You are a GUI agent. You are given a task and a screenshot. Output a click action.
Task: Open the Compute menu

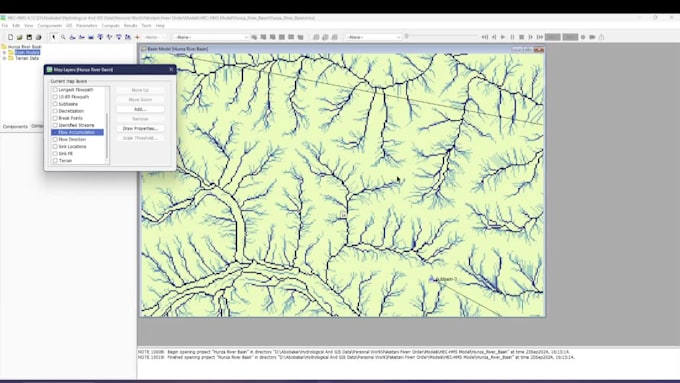tap(110, 26)
